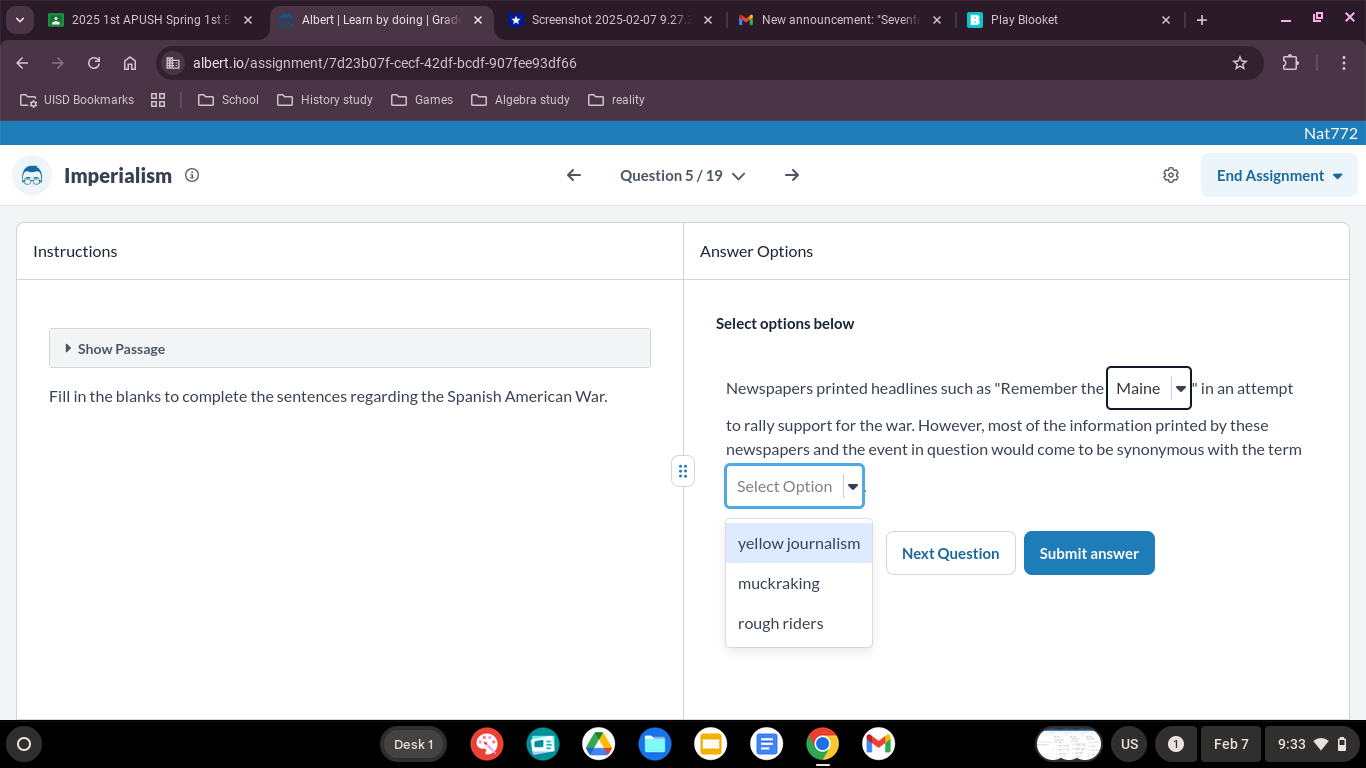Open the system status tray at 9:33
1366x768 pixels.
[1313, 744]
